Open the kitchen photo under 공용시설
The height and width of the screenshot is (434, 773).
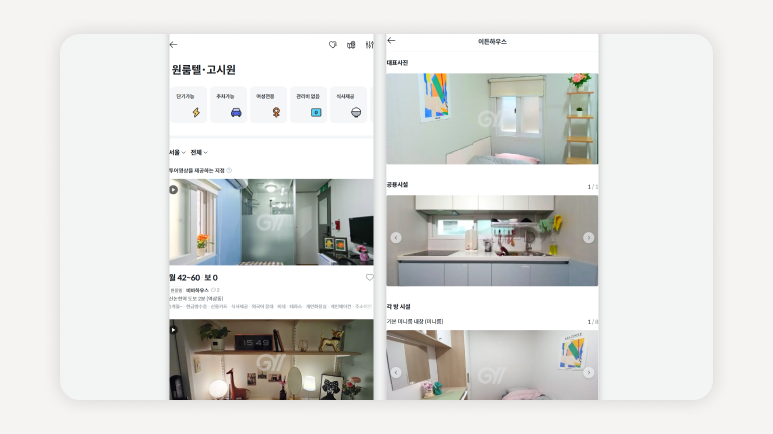492,241
